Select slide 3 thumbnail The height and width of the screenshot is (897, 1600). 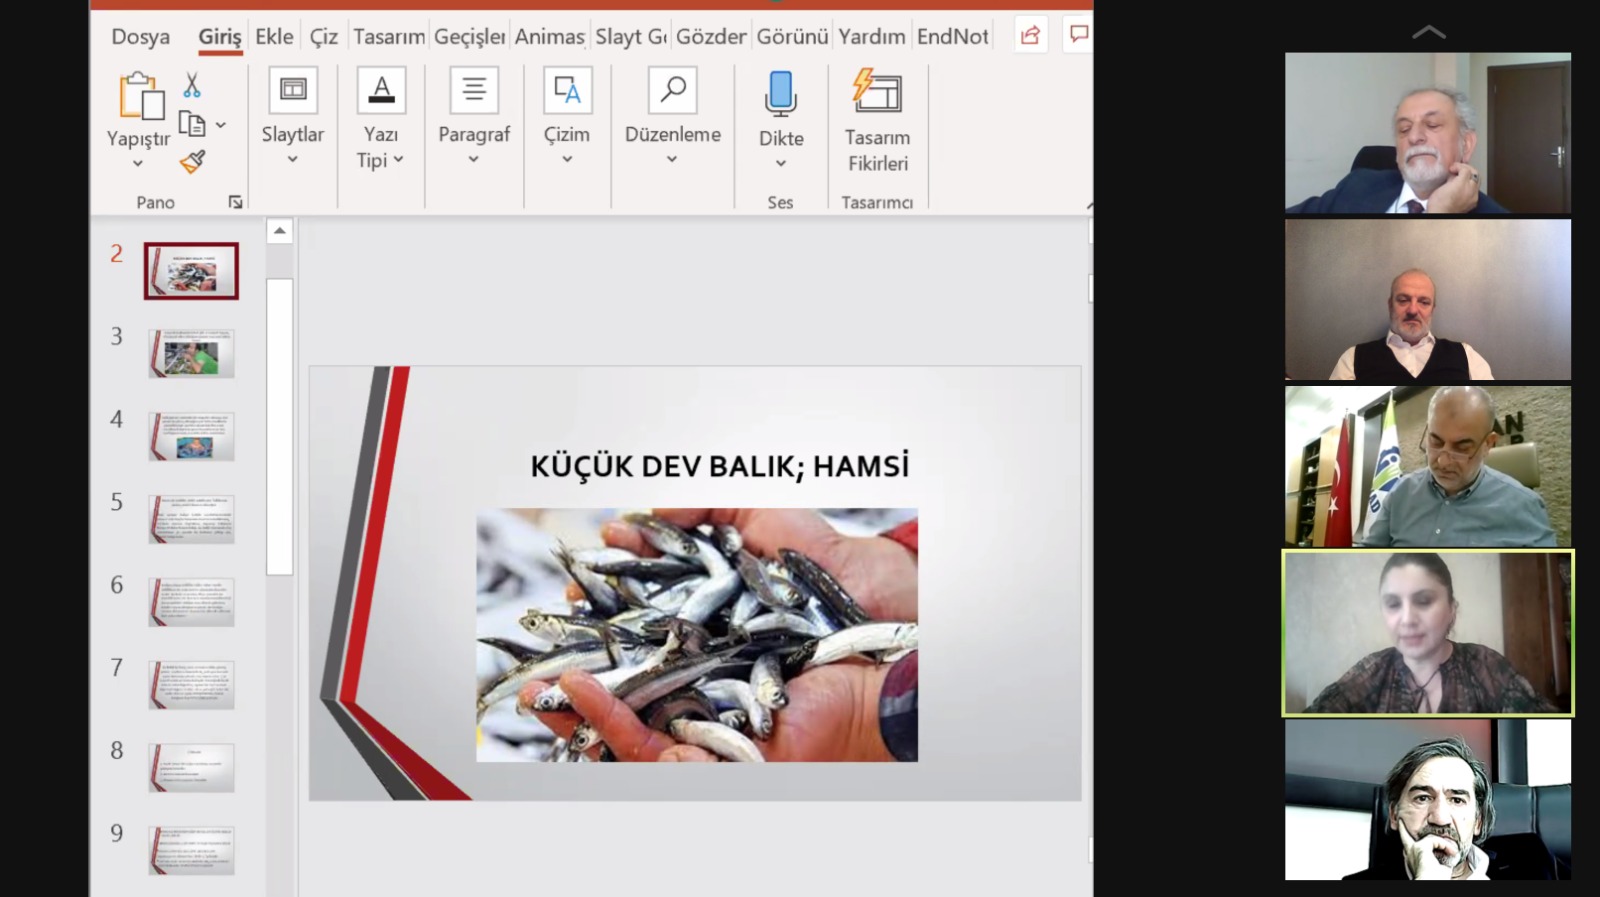tap(192, 354)
